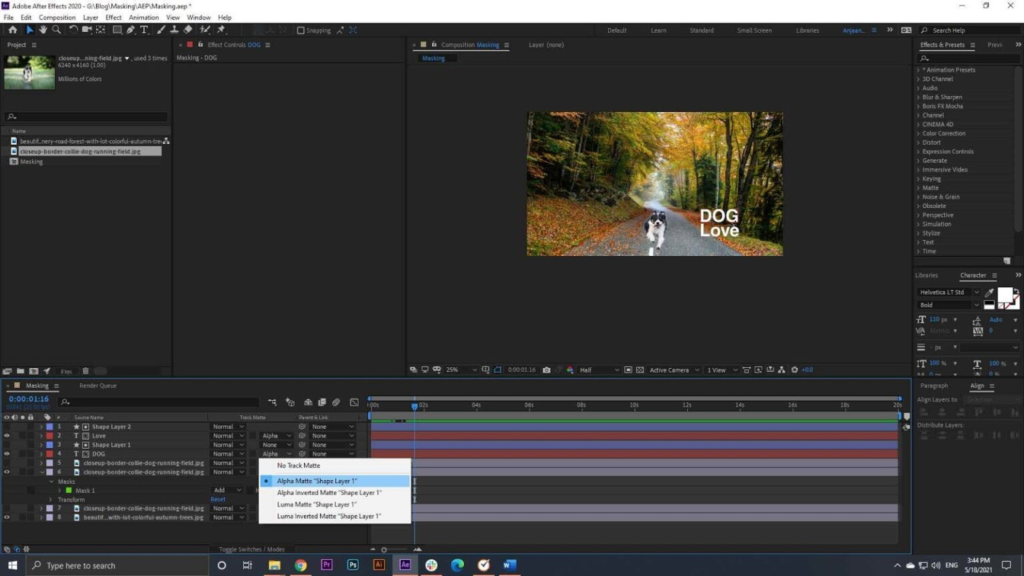Expand the Transform property group
Viewport: 1024px width, 576px height.
pos(49,499)
